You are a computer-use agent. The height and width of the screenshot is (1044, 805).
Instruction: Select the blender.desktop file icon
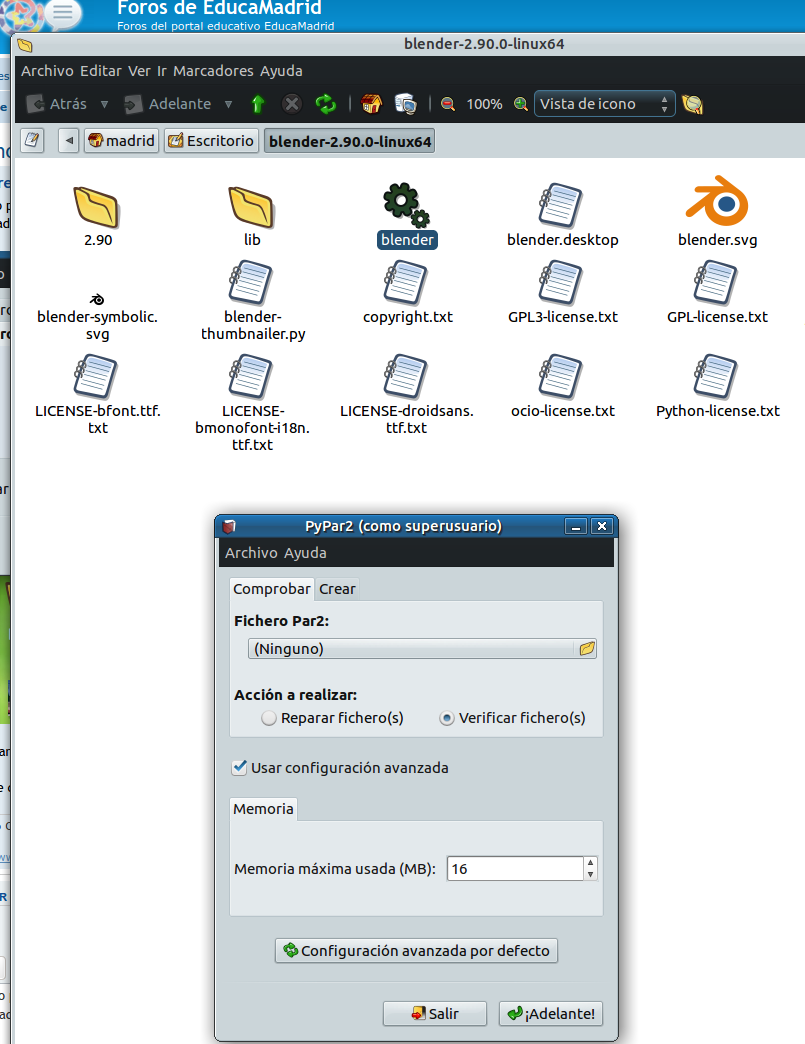tap(561, 206)
